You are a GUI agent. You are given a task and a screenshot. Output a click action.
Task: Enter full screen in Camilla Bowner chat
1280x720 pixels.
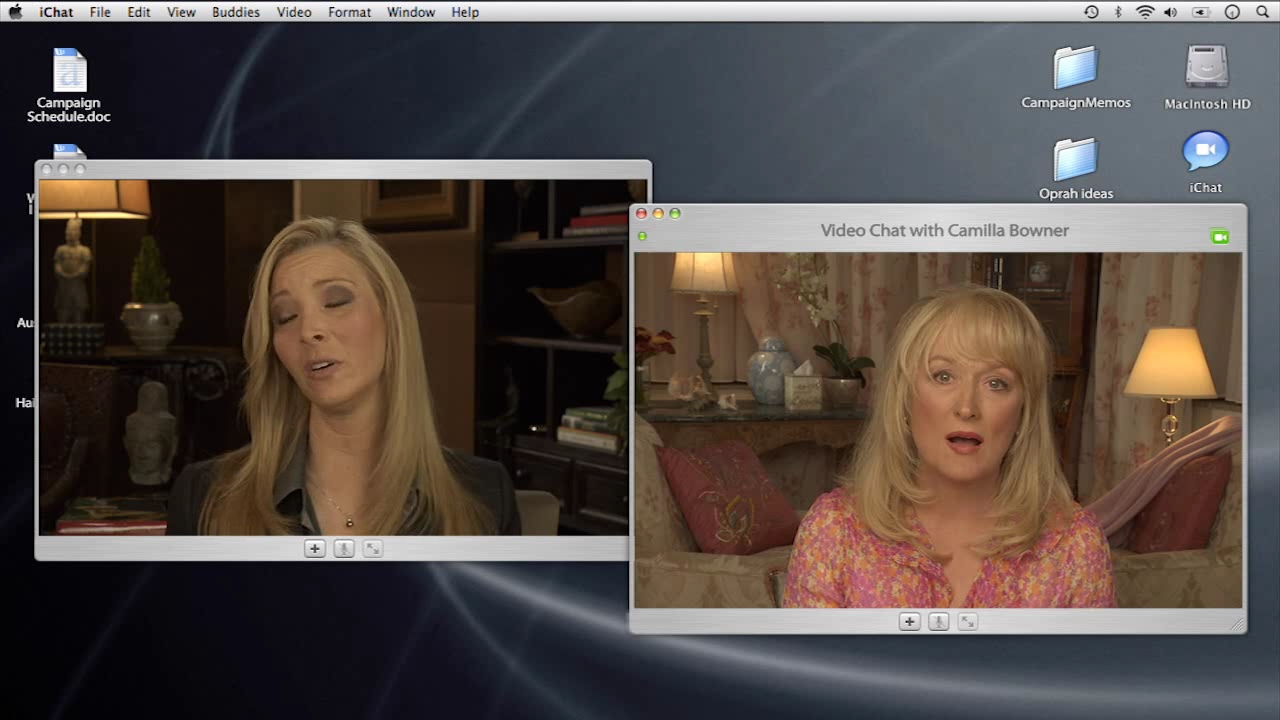(967, 622)
